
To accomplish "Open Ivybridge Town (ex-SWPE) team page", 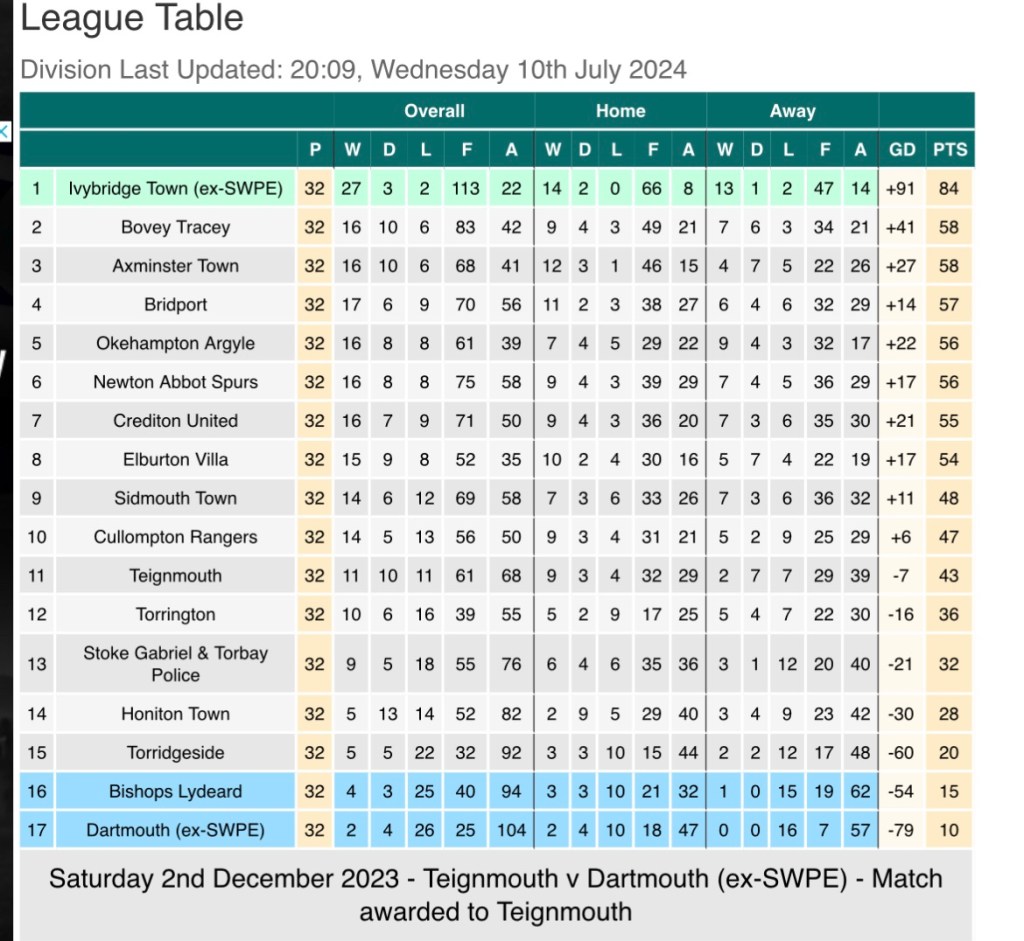I will click(x=175, y=188).
